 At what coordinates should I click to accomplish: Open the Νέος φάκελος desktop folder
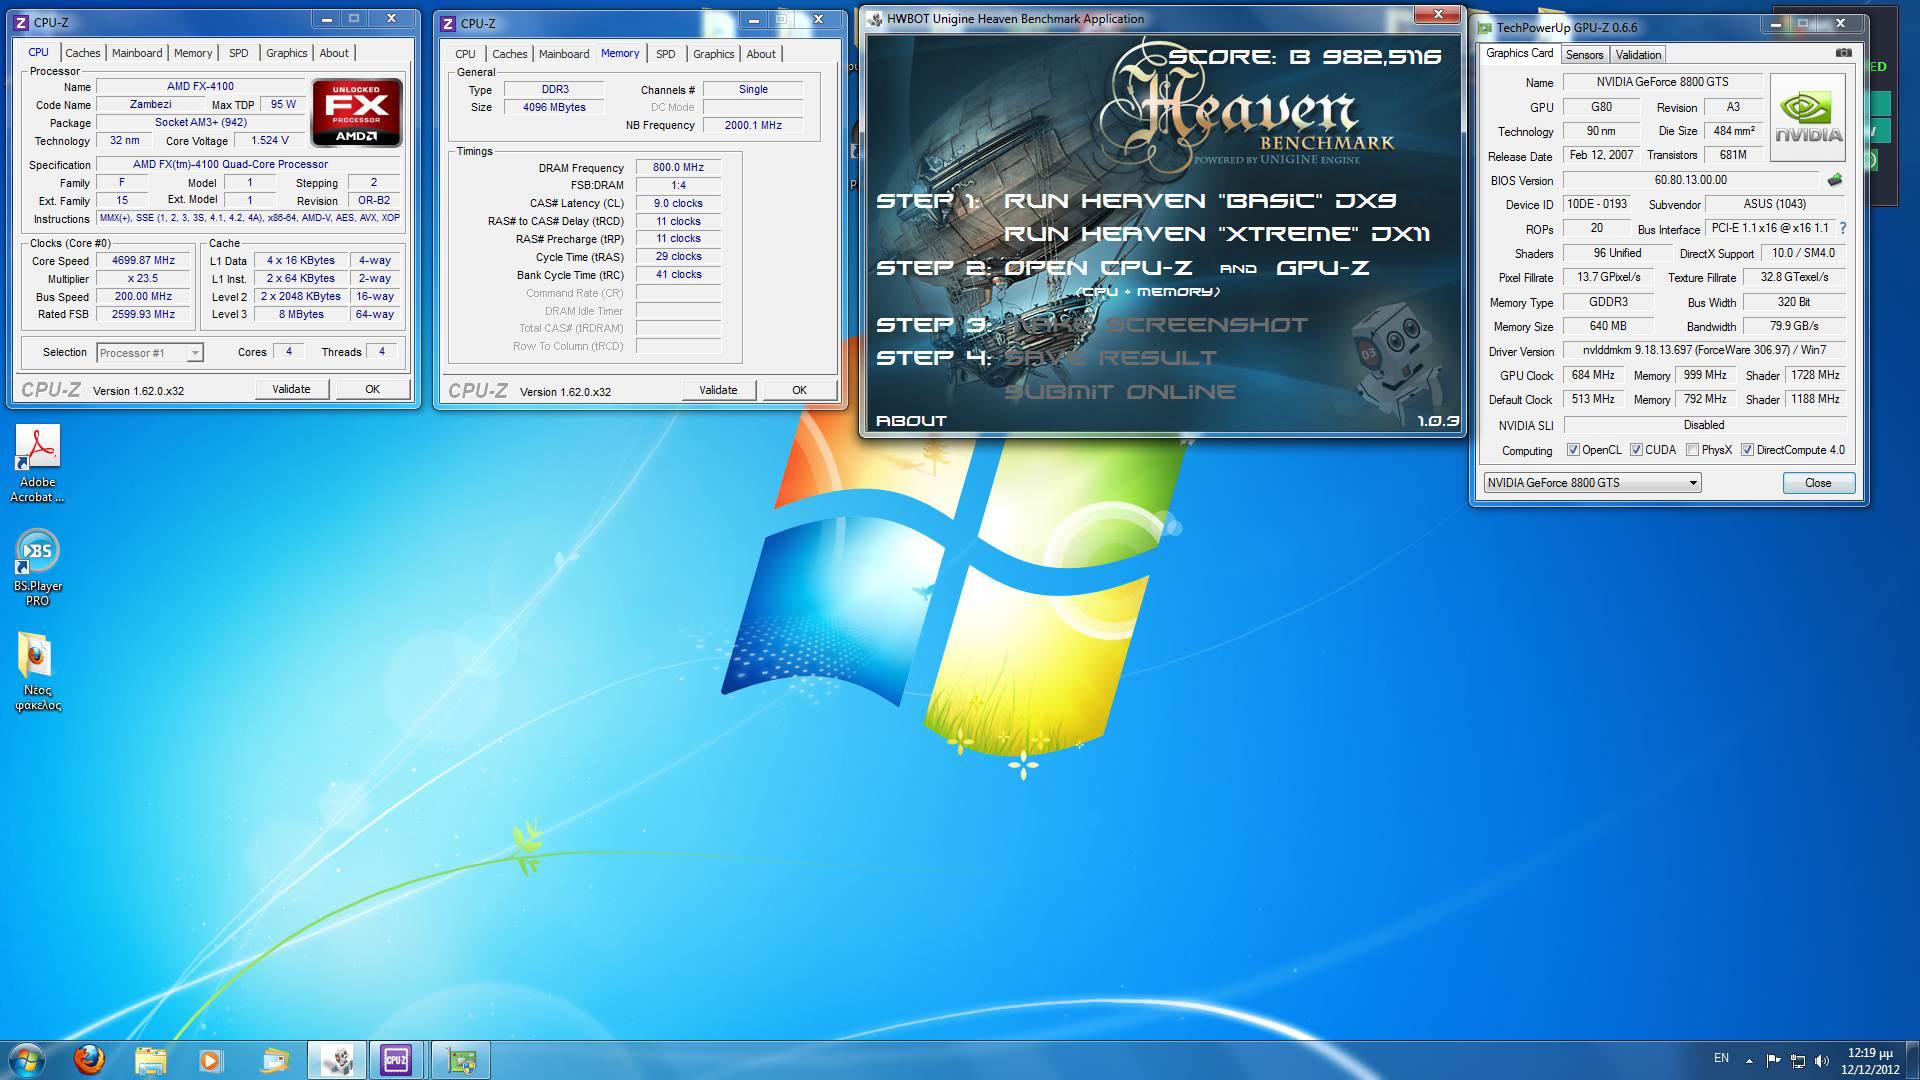[x=37, y=671]
